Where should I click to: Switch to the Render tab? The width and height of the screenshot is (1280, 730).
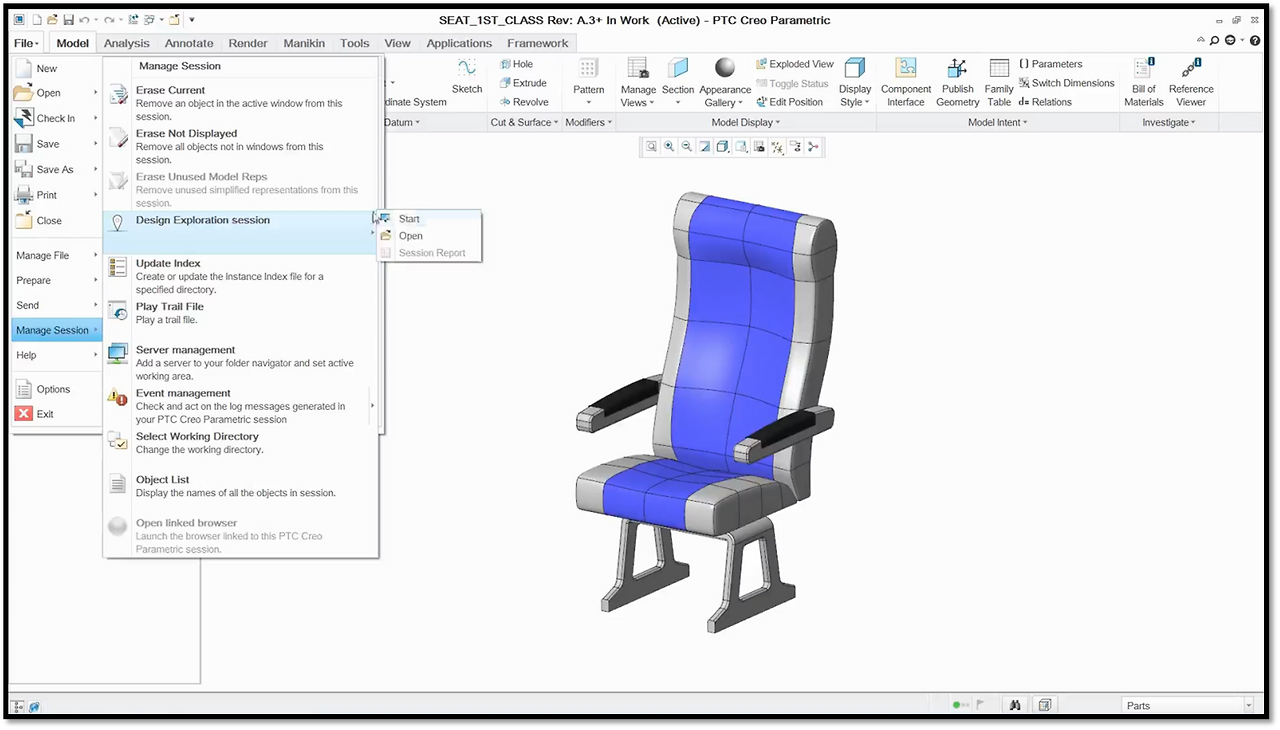point(248,43)
